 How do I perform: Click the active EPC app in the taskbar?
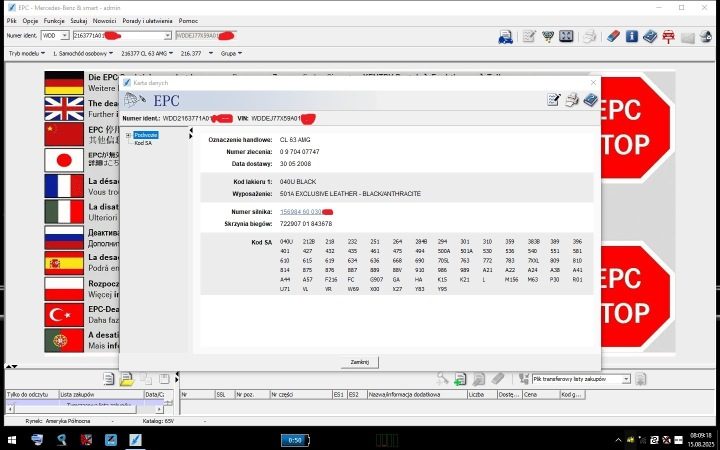click(135, 440)
